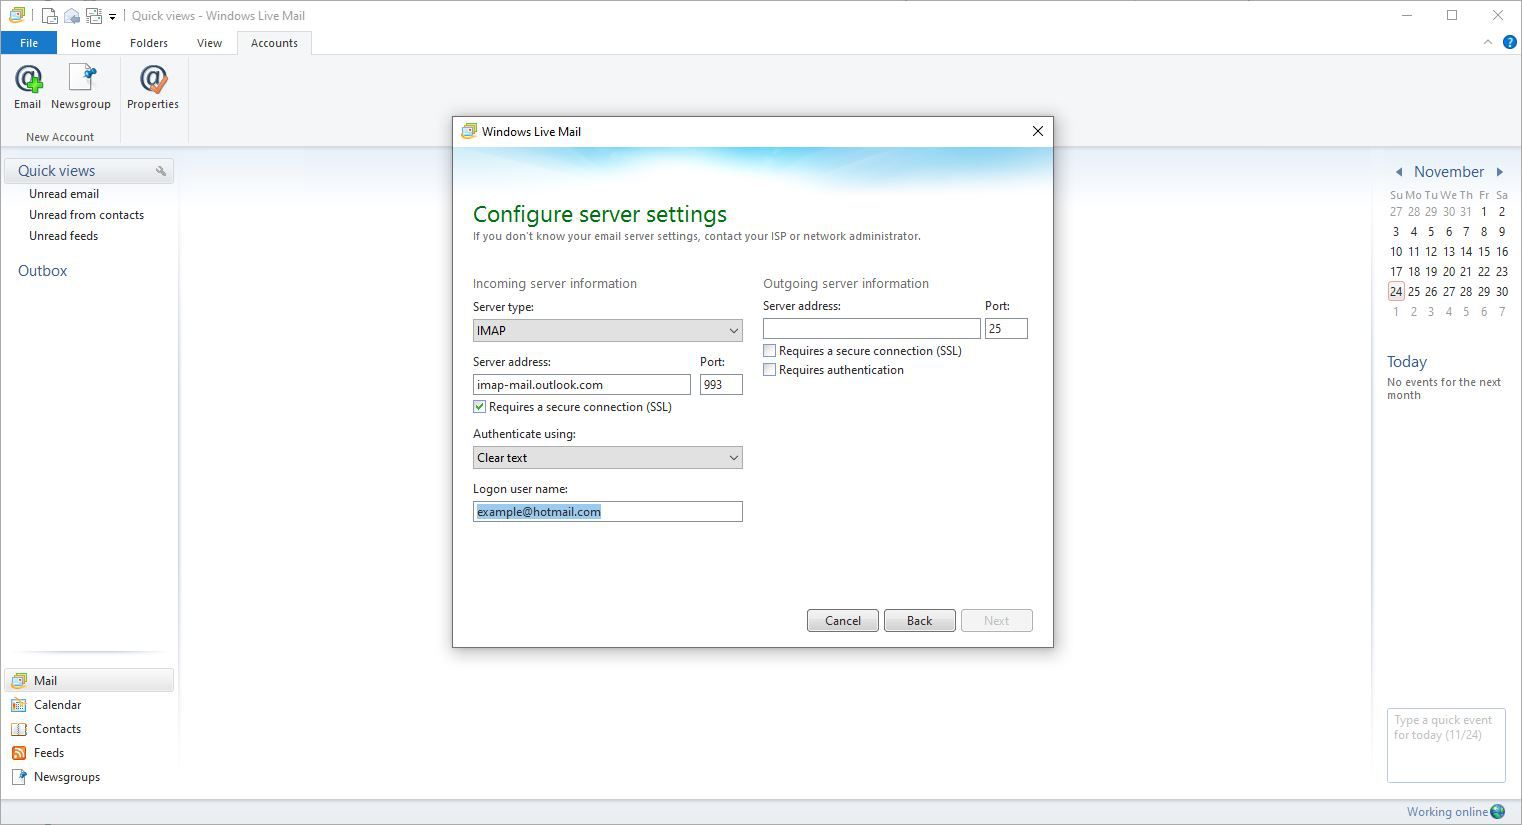Select Unread email quick view
Screen dimensions: 1522x825
[64, 194]
